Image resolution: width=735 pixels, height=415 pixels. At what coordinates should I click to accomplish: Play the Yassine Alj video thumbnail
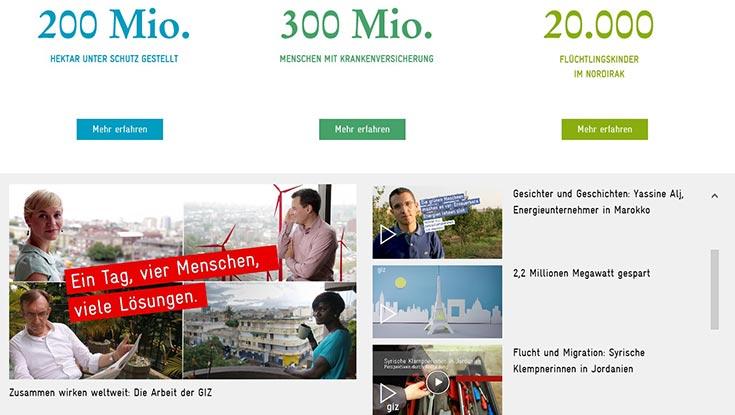click(437, 222)
